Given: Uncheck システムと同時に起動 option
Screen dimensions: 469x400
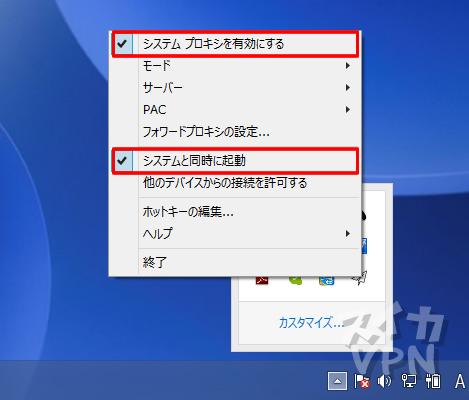Looking at the screenshot, I should click(235, 161).
